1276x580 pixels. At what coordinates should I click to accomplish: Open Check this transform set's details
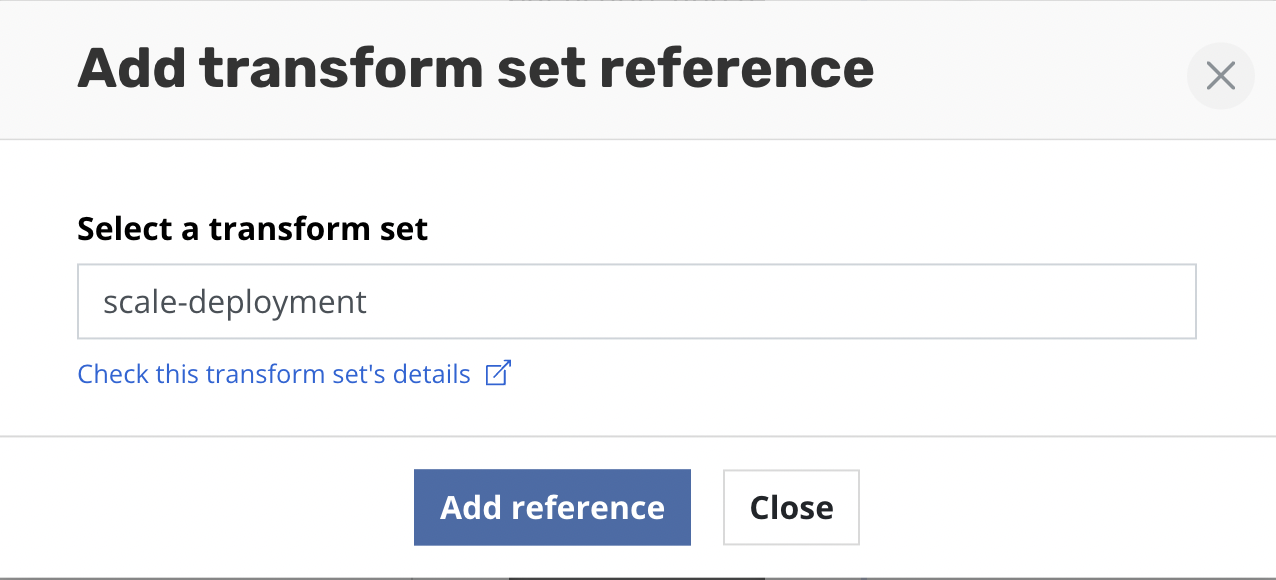click(274, 373)
